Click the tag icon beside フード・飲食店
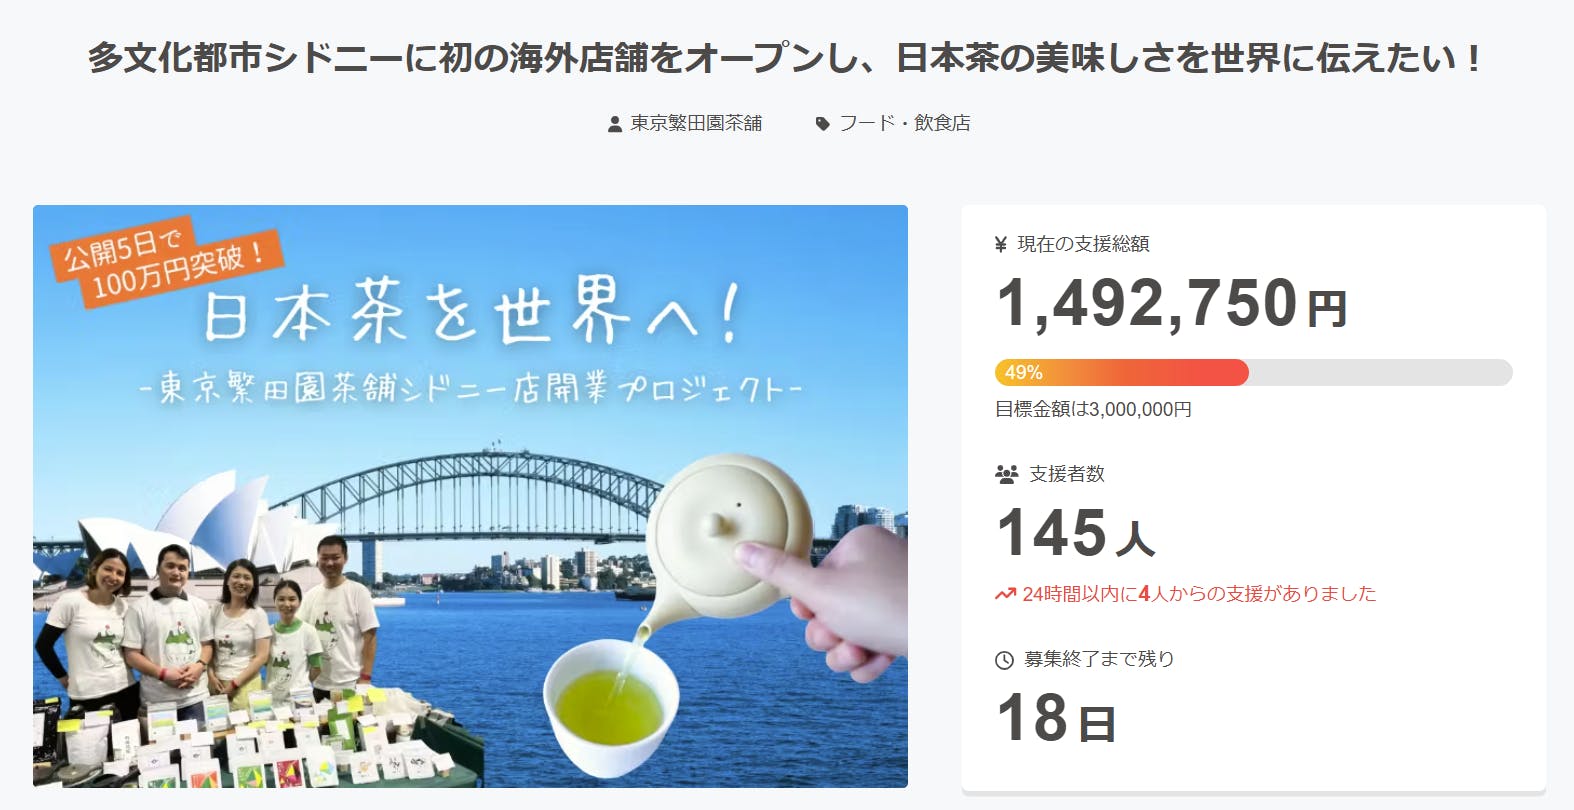Viewport: 1574px width, 810px height. click(822, 124)
